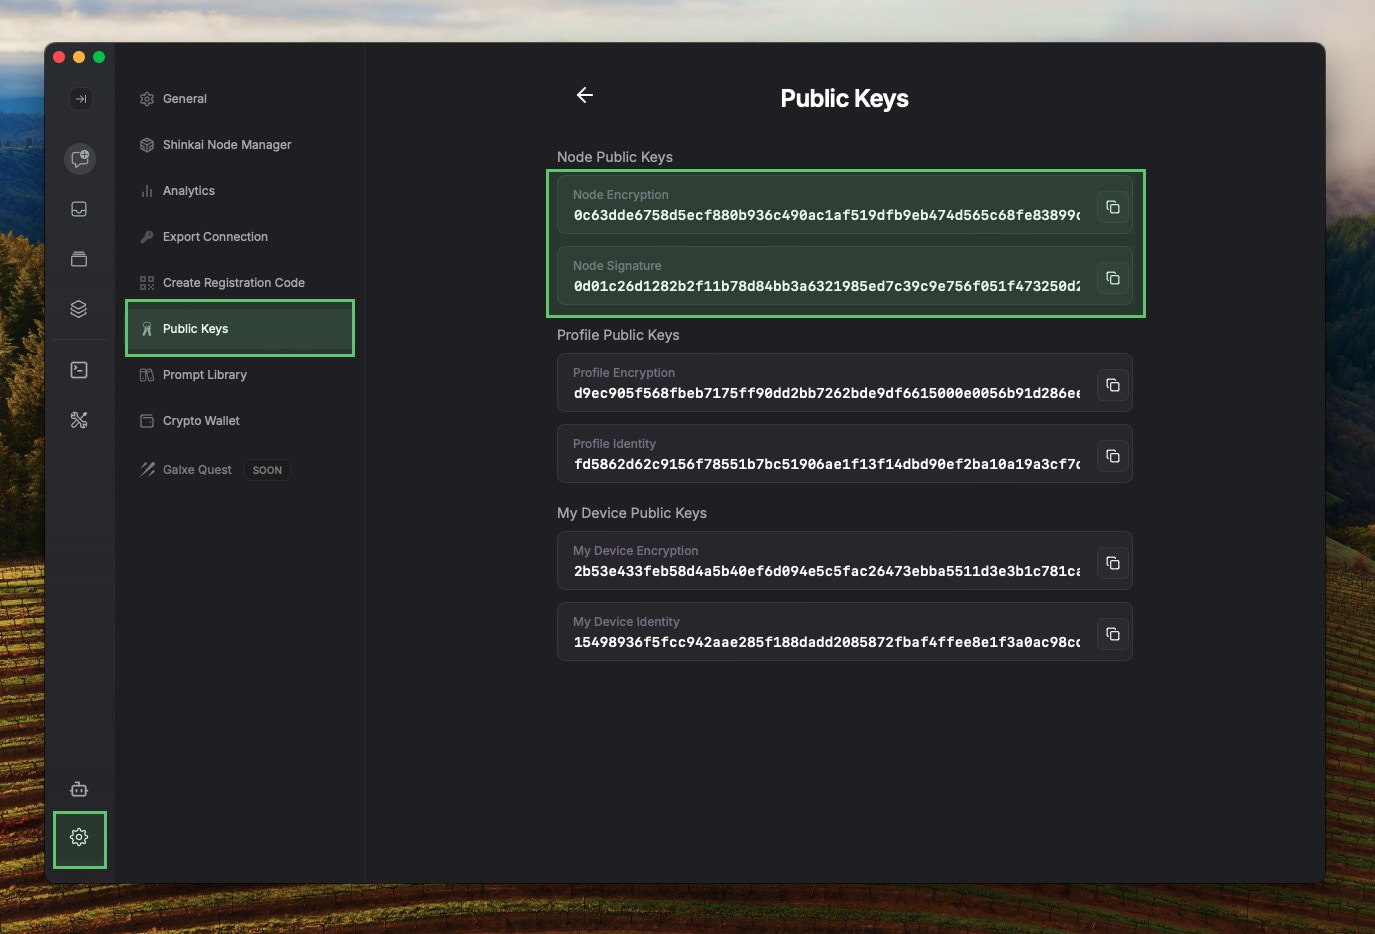Go back using the arrow above Public Keys
This screenshot has width=1375, height=934.
(x=584, y=95)
